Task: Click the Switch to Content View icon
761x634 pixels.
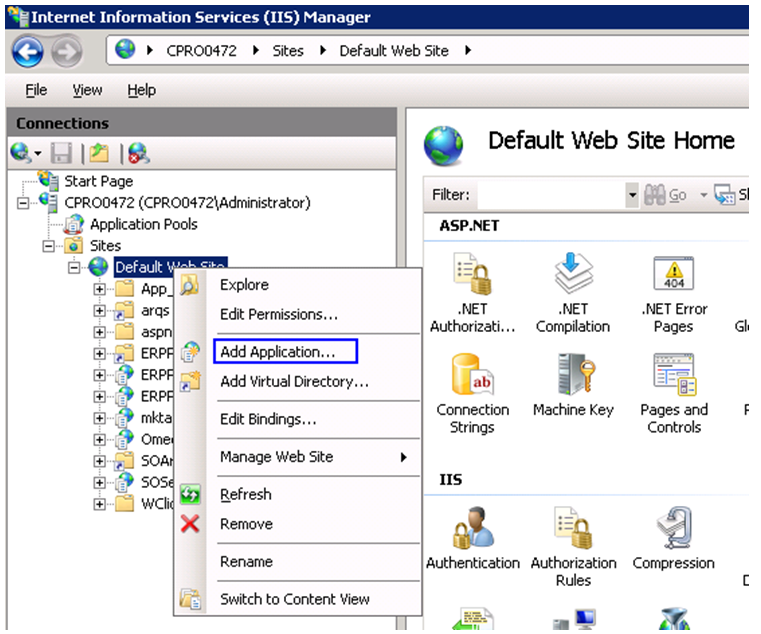Action: point(190,599)
